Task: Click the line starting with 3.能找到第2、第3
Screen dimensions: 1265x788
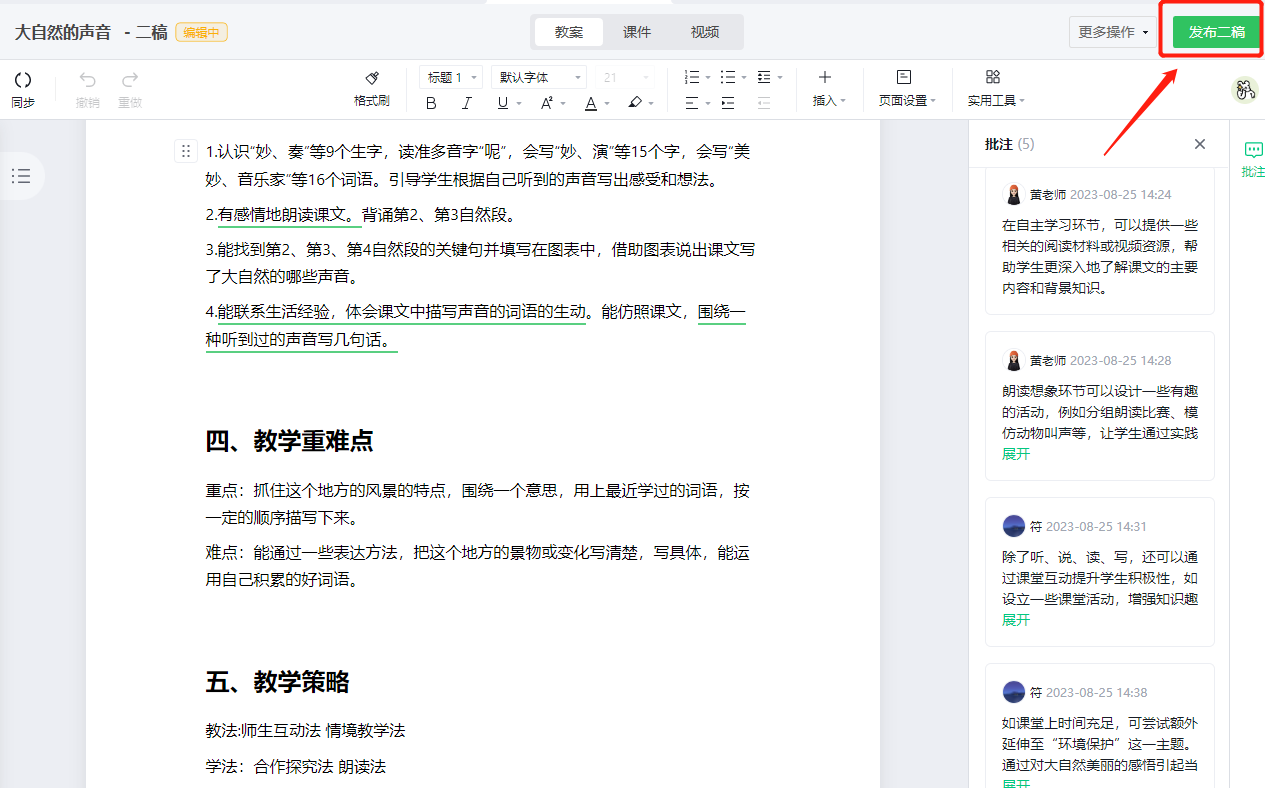Action: (x=481, y=250)
